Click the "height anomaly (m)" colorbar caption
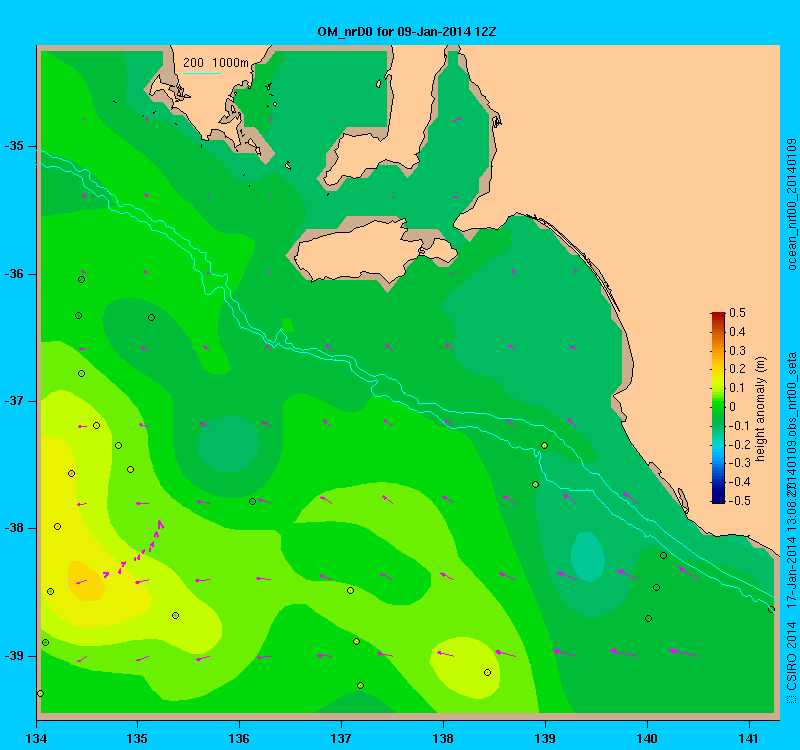The image size is (800, 750). click(x=761, y=409)
